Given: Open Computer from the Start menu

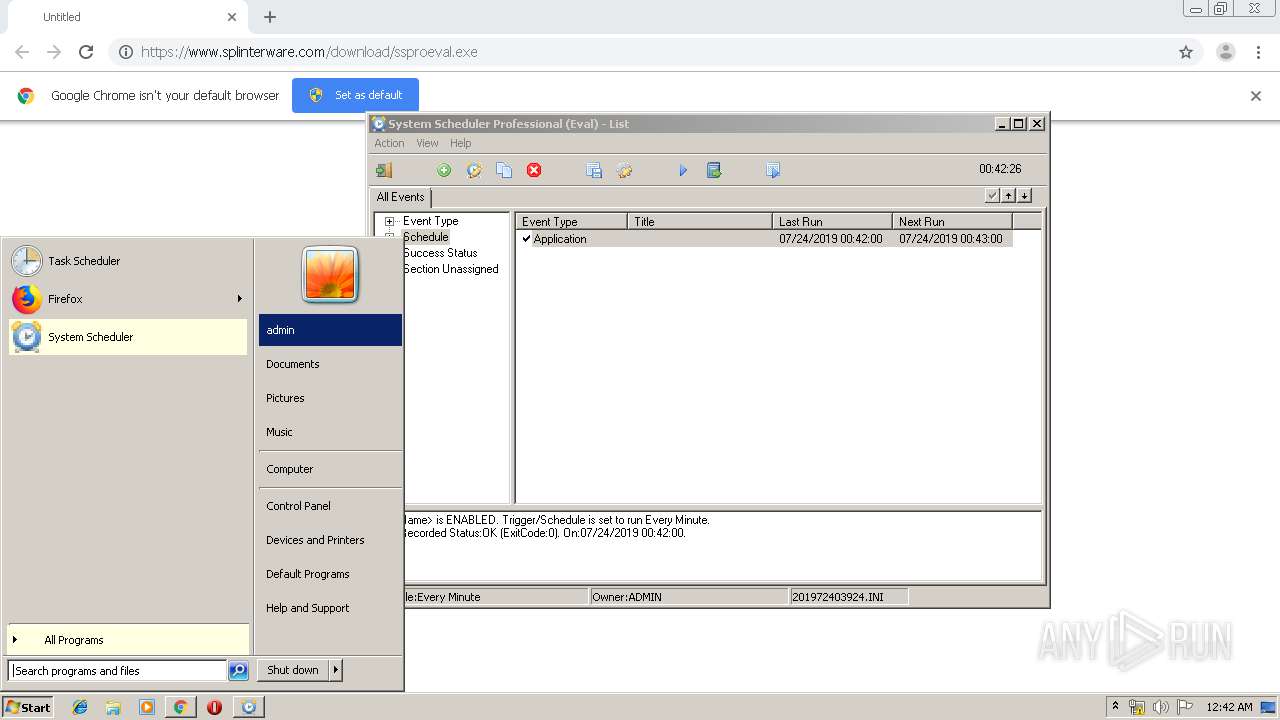Looking at the screenshot, I should tap(330, 469).
